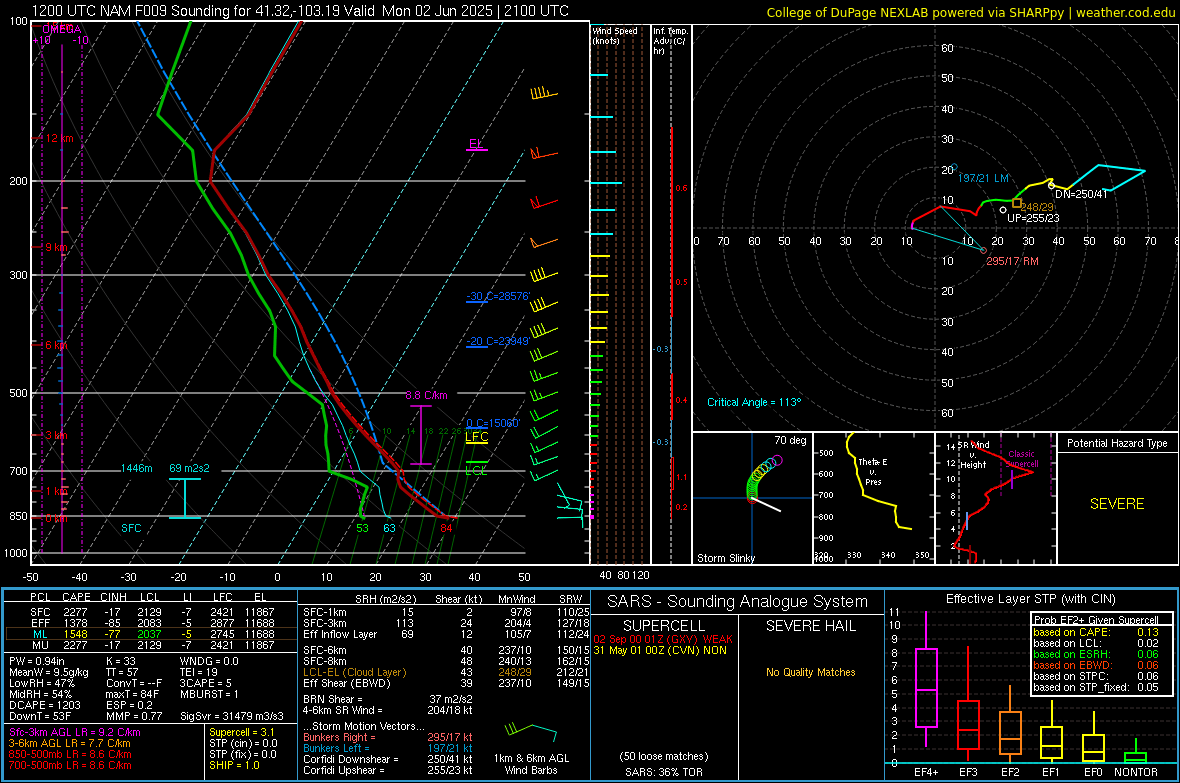1180x783 pixels.
Task: Click the 31 May 01 00Z (CVN) NON analogue
Action: point(660,650)
